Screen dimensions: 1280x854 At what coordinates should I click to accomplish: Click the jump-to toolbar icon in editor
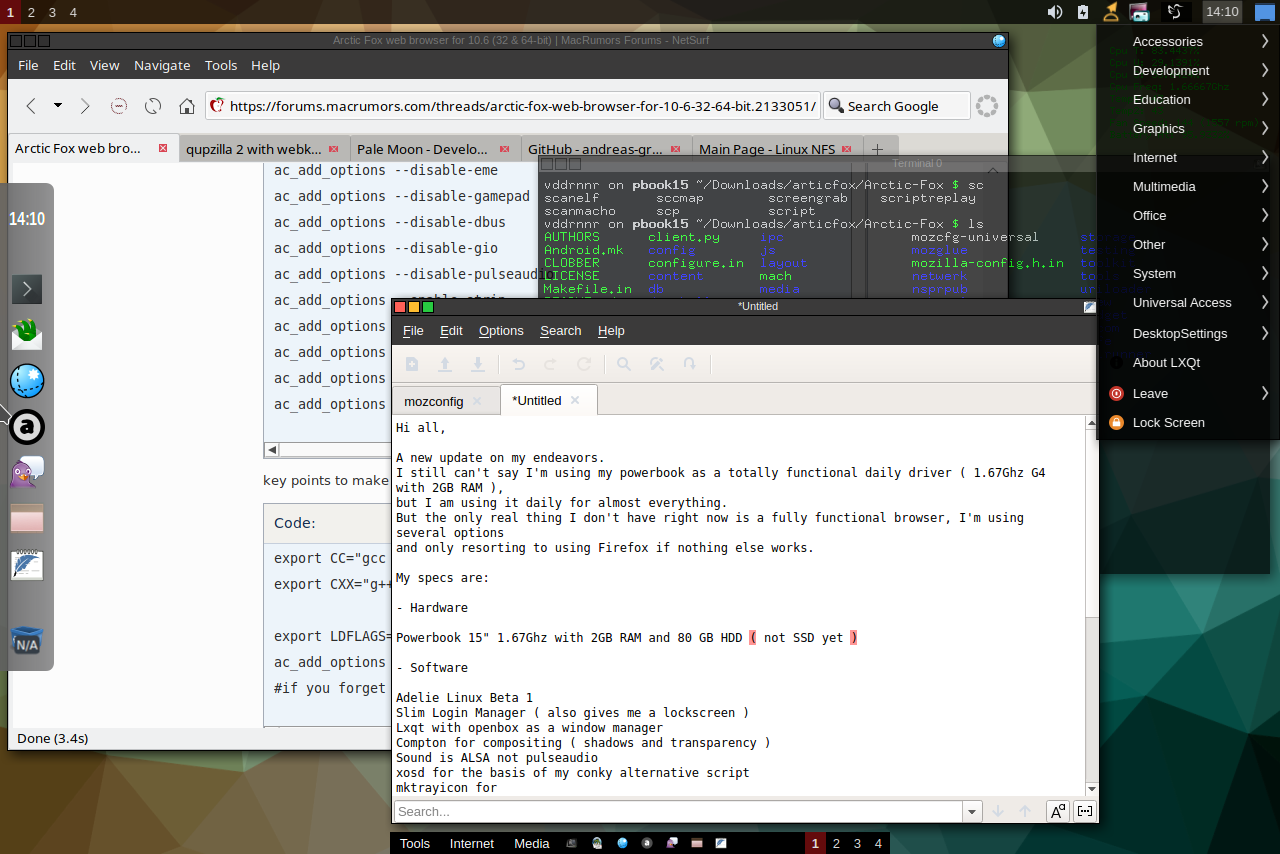690,365
